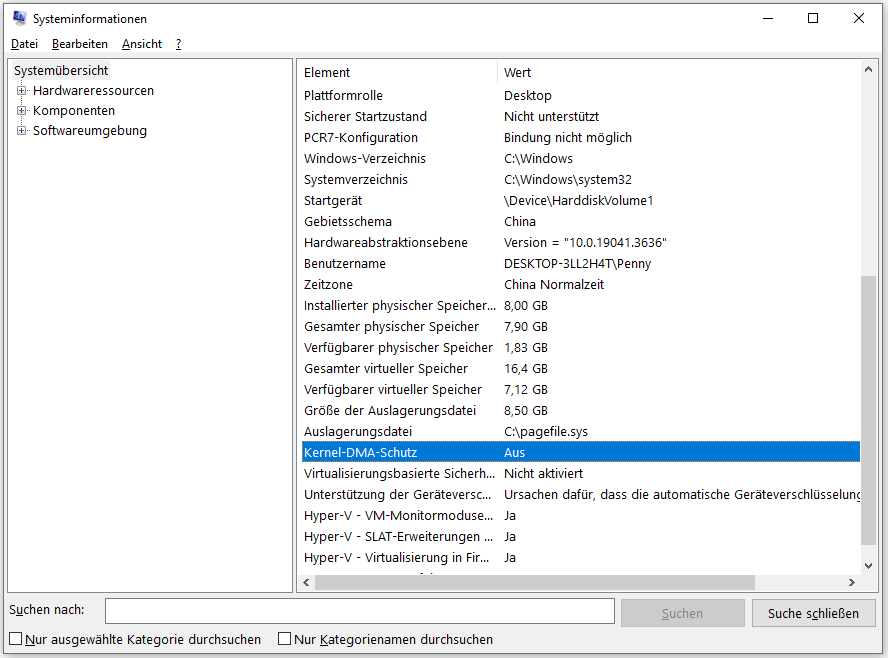Click the Wert column header
This screenshot has width=888, height=658.
[x=517, y=73]
